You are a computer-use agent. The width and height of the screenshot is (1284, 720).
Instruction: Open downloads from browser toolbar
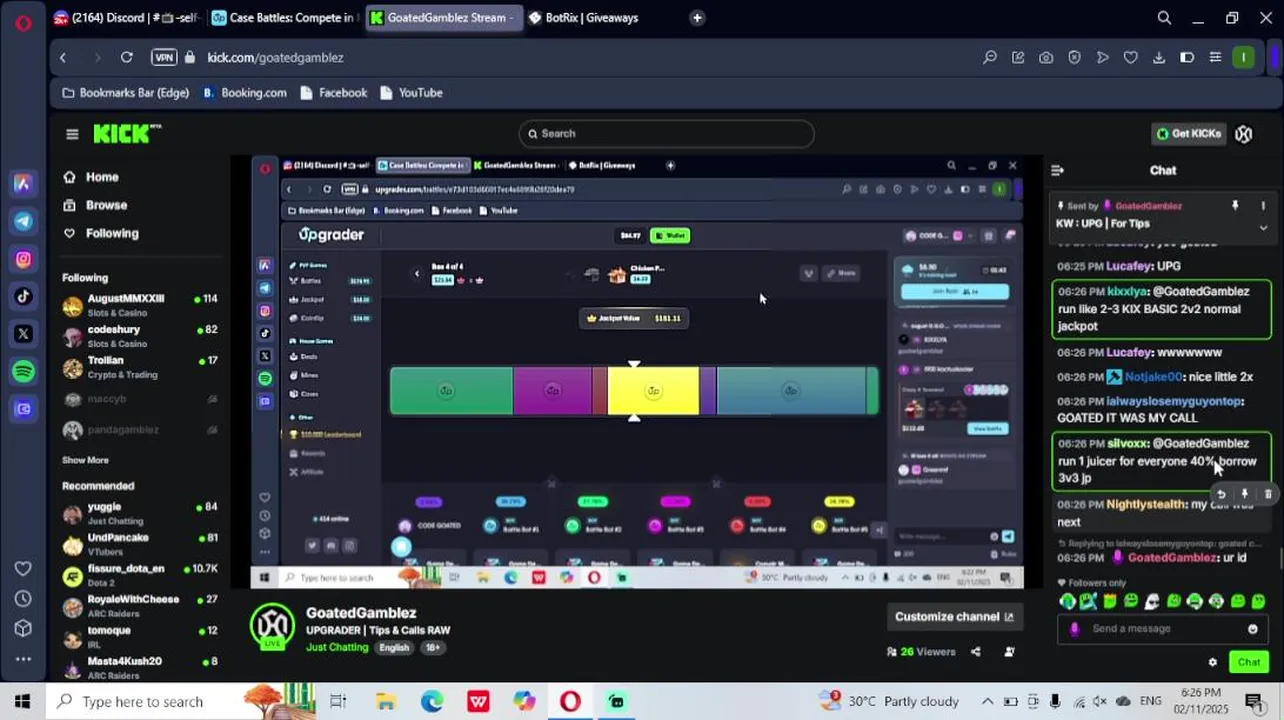[x=1159, y=58]
